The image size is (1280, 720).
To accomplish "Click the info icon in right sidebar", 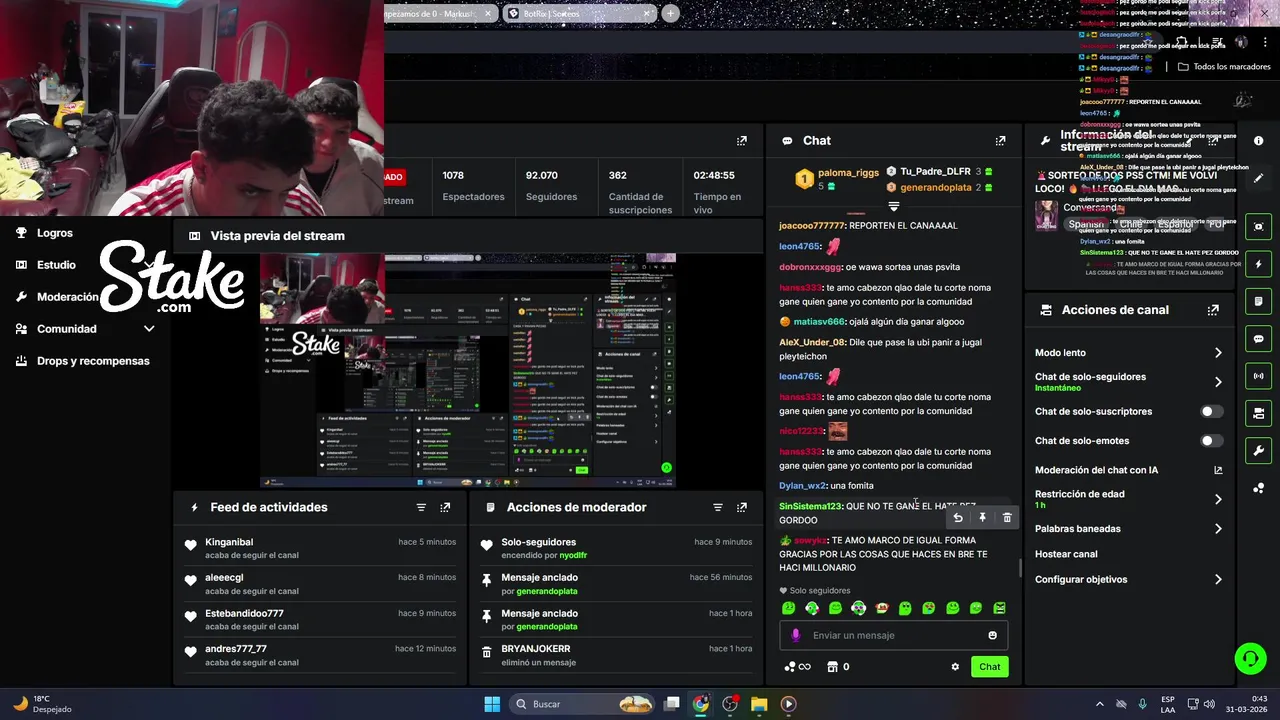I will pos(1258,141).
